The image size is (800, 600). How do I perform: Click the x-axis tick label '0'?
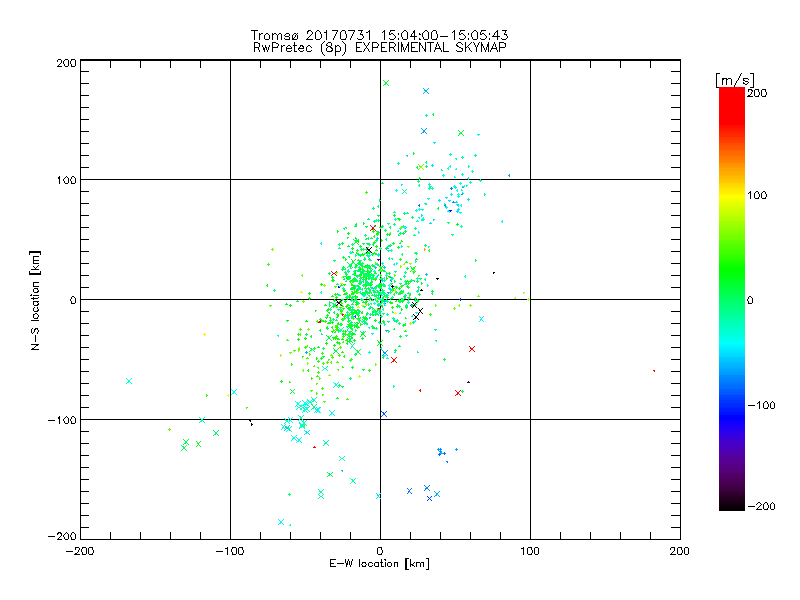[380, 551]
